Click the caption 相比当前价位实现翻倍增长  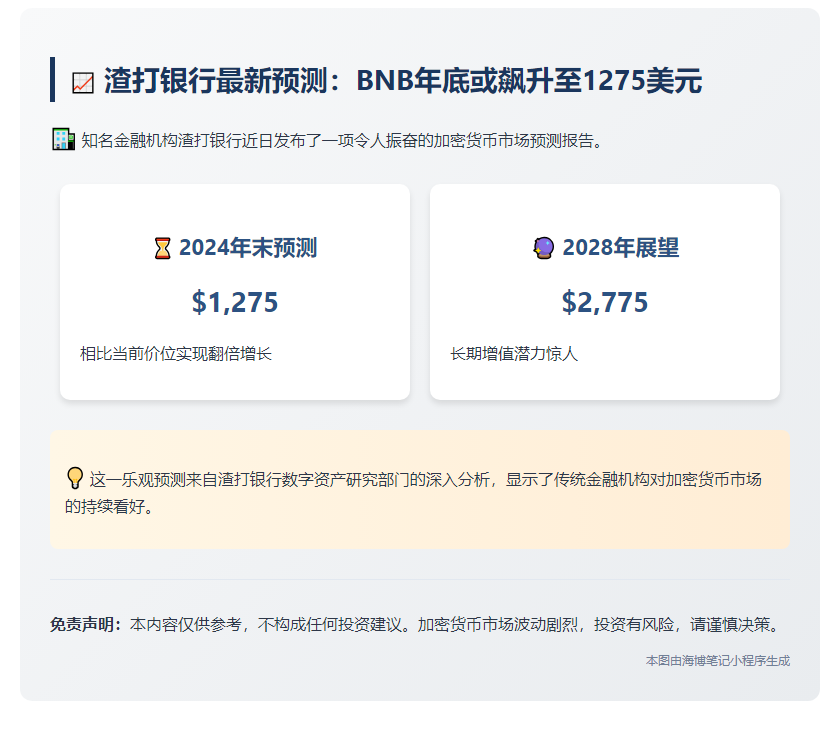coord(176,354)
